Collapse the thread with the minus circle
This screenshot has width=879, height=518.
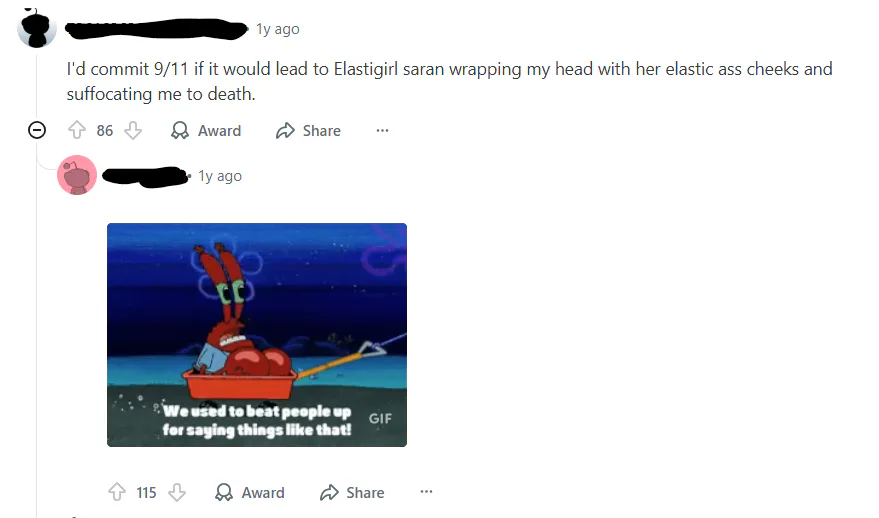pos(37,130)
